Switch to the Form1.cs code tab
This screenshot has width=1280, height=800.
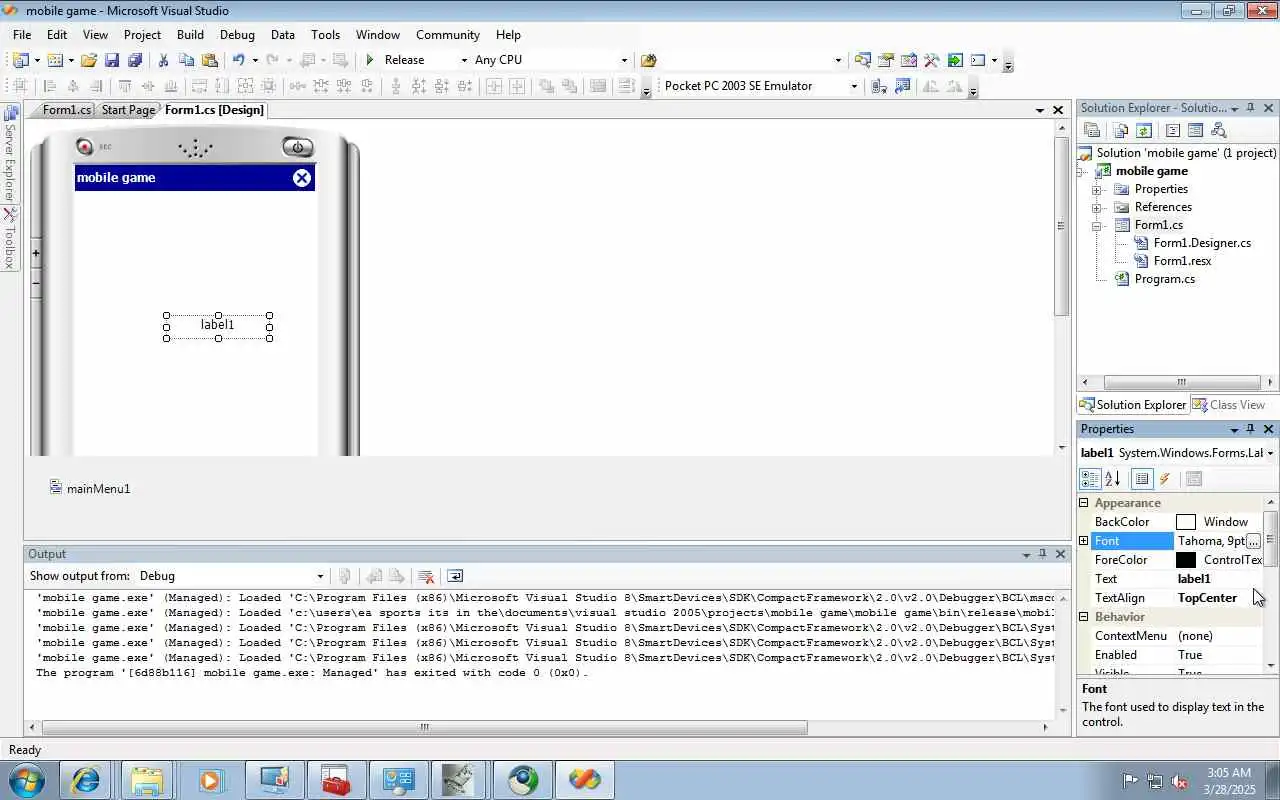pyautogui.click(x=66, y=110)
